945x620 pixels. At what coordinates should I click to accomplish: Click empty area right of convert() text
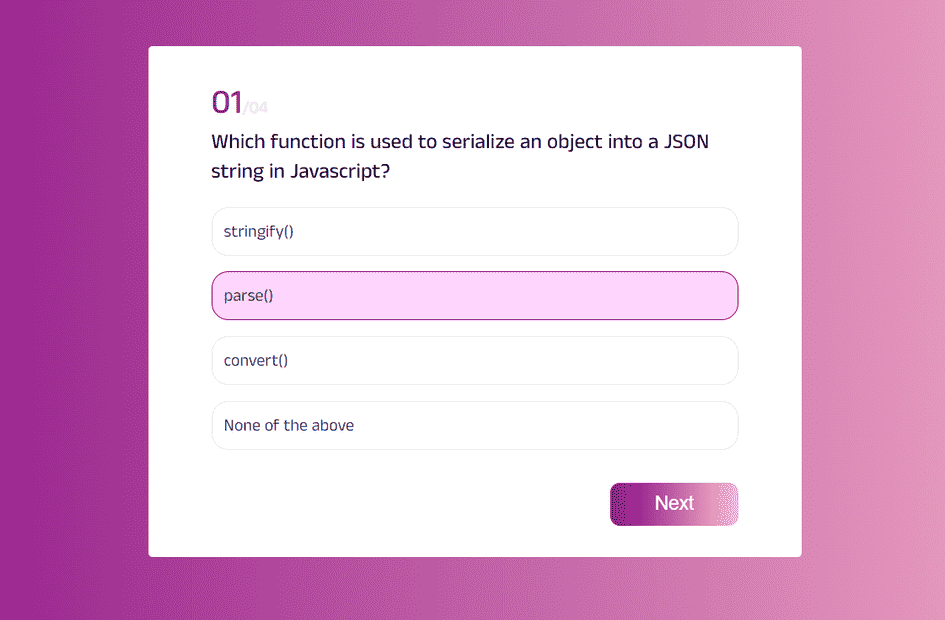pos(512,360)
